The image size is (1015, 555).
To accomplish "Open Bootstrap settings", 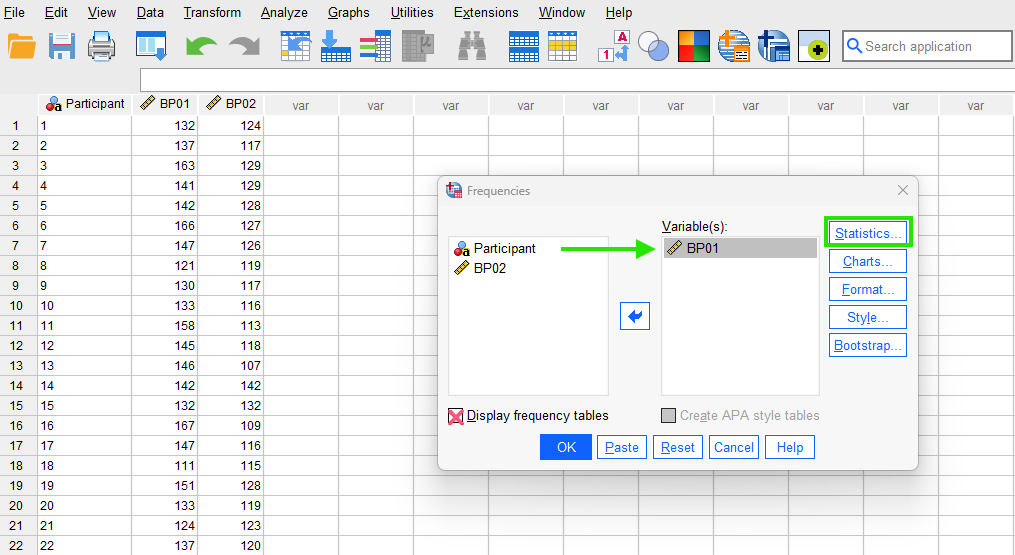I will 867,345.
